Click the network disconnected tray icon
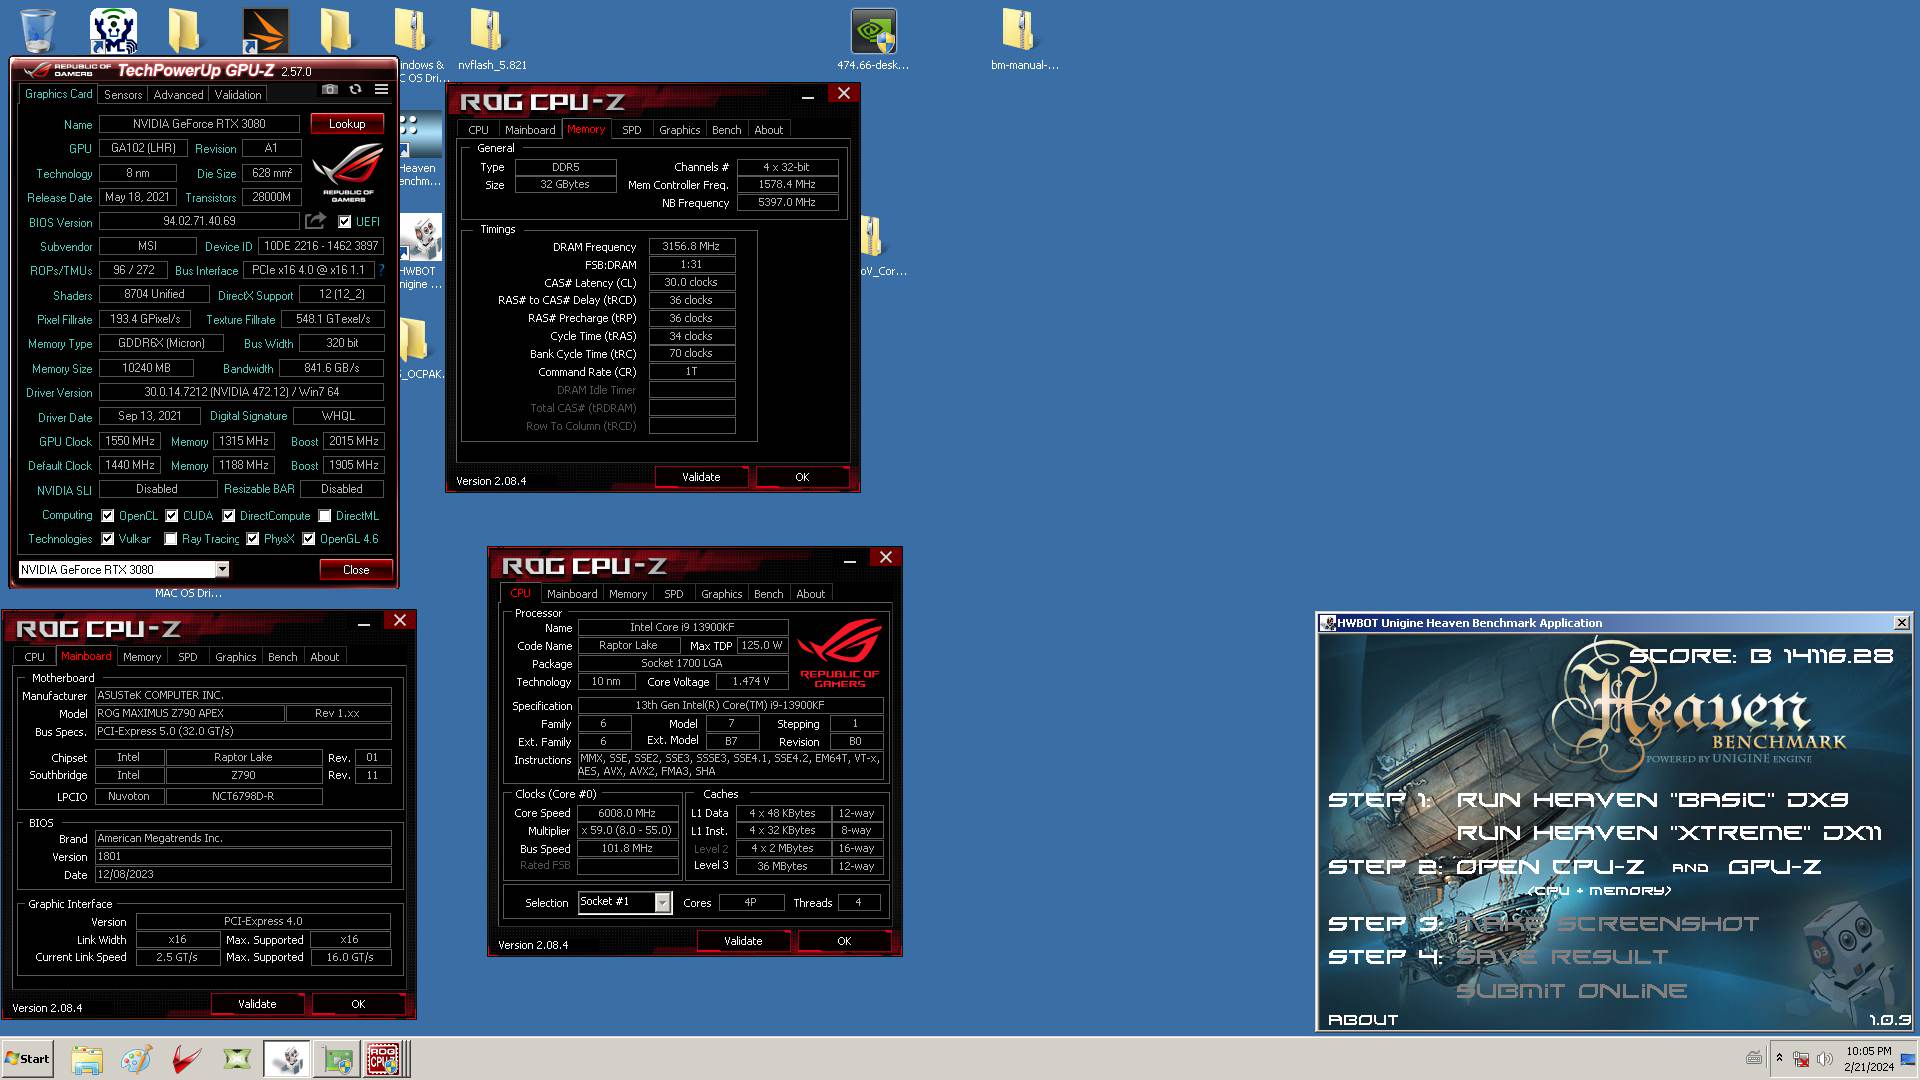The height and width of the screenshot is (1080, 1920). click(1801, 1059)
